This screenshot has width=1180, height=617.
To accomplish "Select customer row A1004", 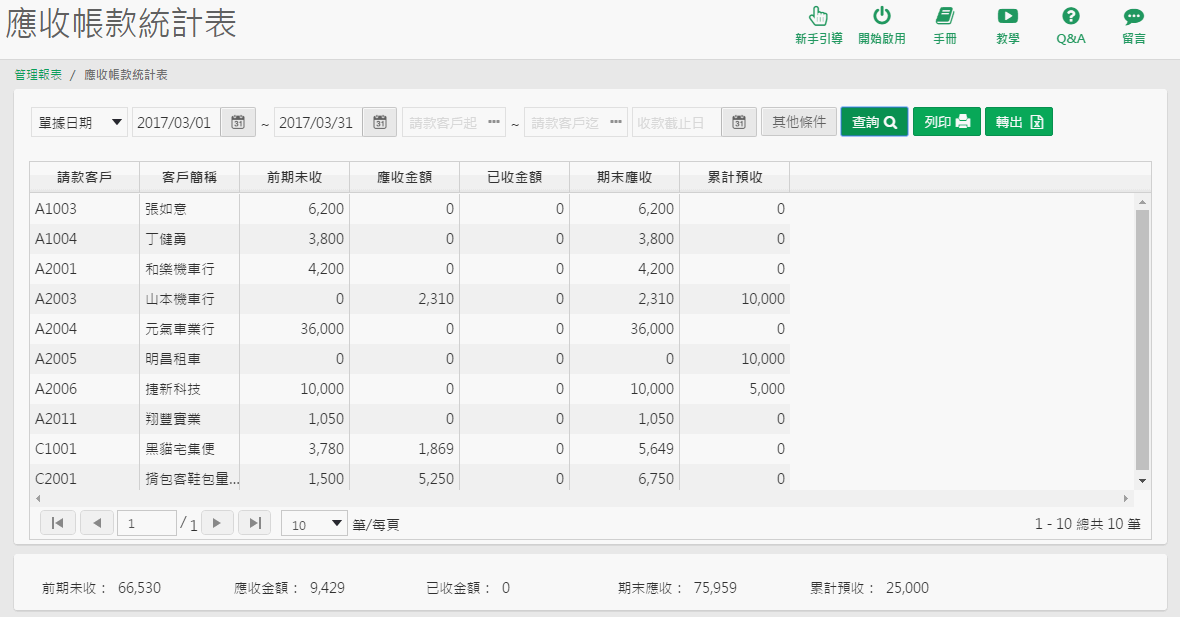I will pos(409,239).
